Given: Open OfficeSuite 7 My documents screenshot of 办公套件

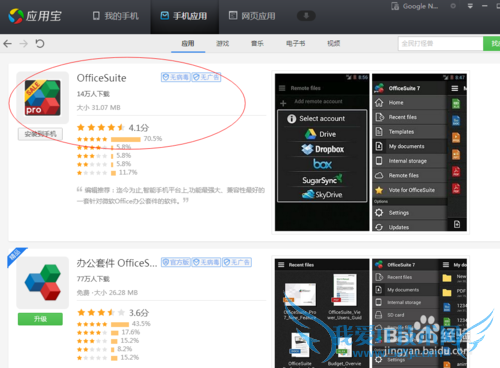Looking at the screenshot, I should coord(419,313).
